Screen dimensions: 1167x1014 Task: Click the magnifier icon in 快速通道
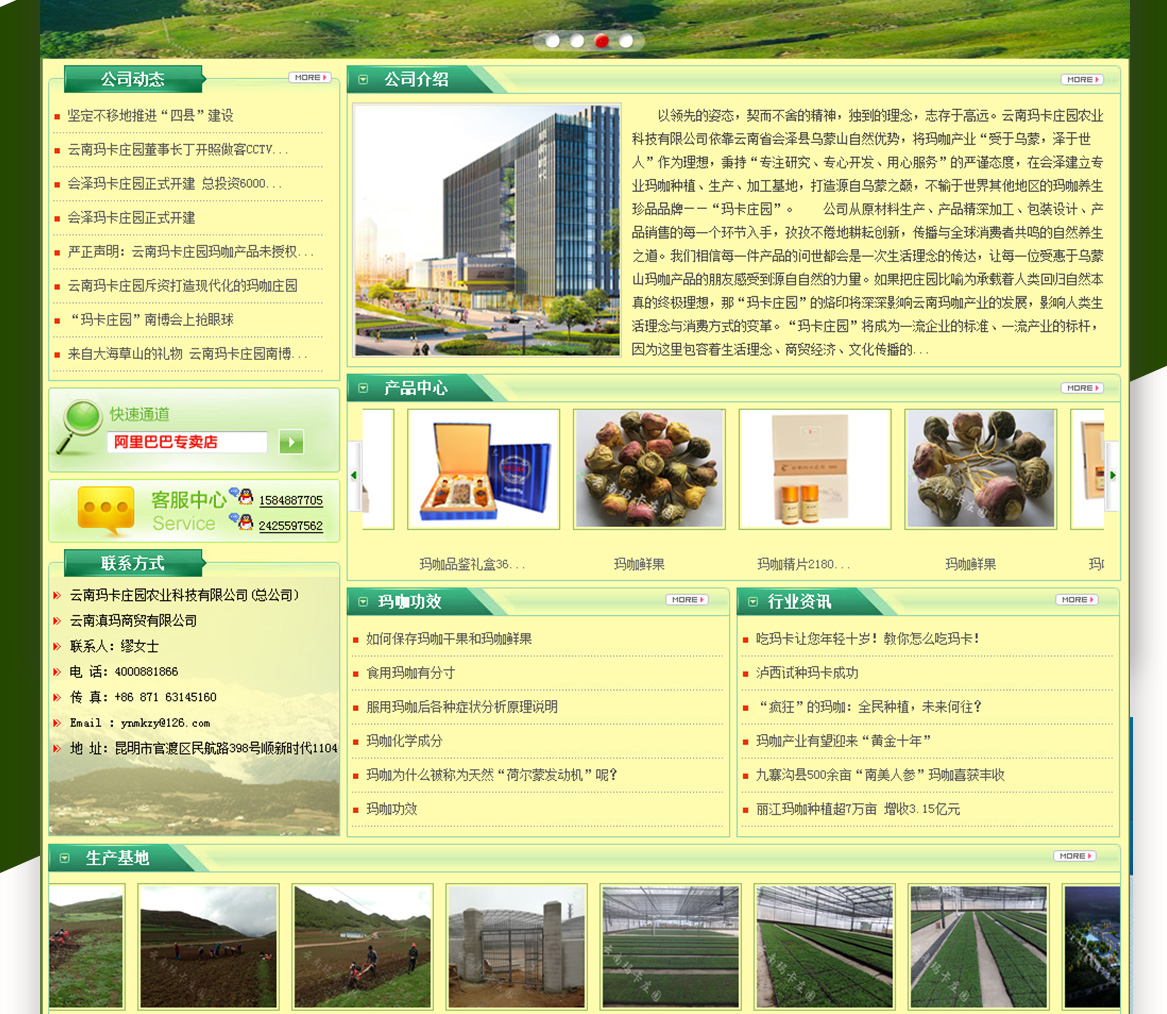point(80,425)
